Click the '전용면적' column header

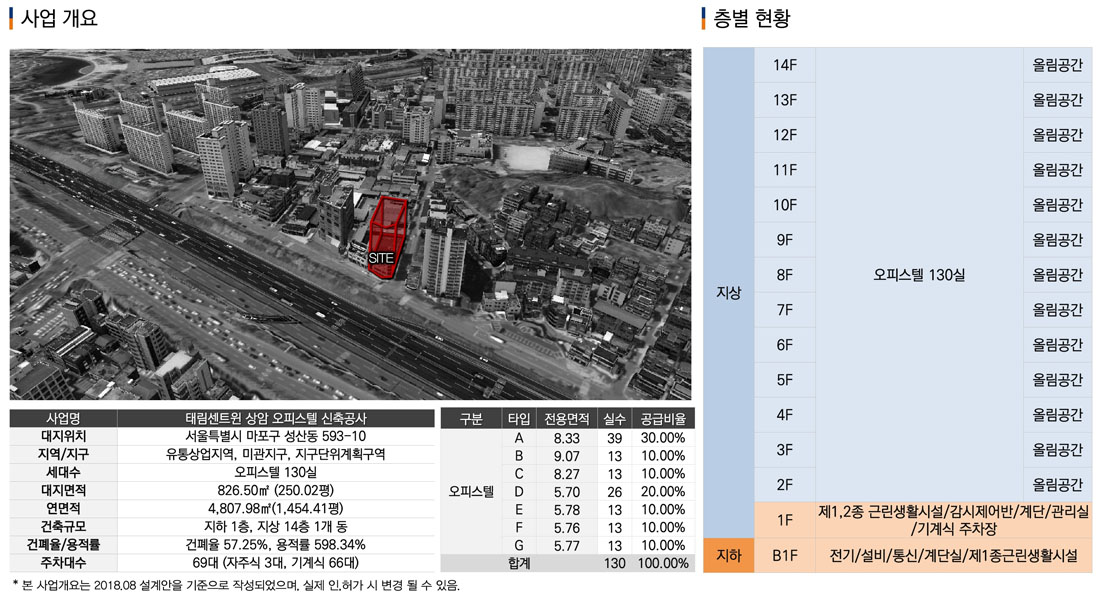click(x=567, y=419)
